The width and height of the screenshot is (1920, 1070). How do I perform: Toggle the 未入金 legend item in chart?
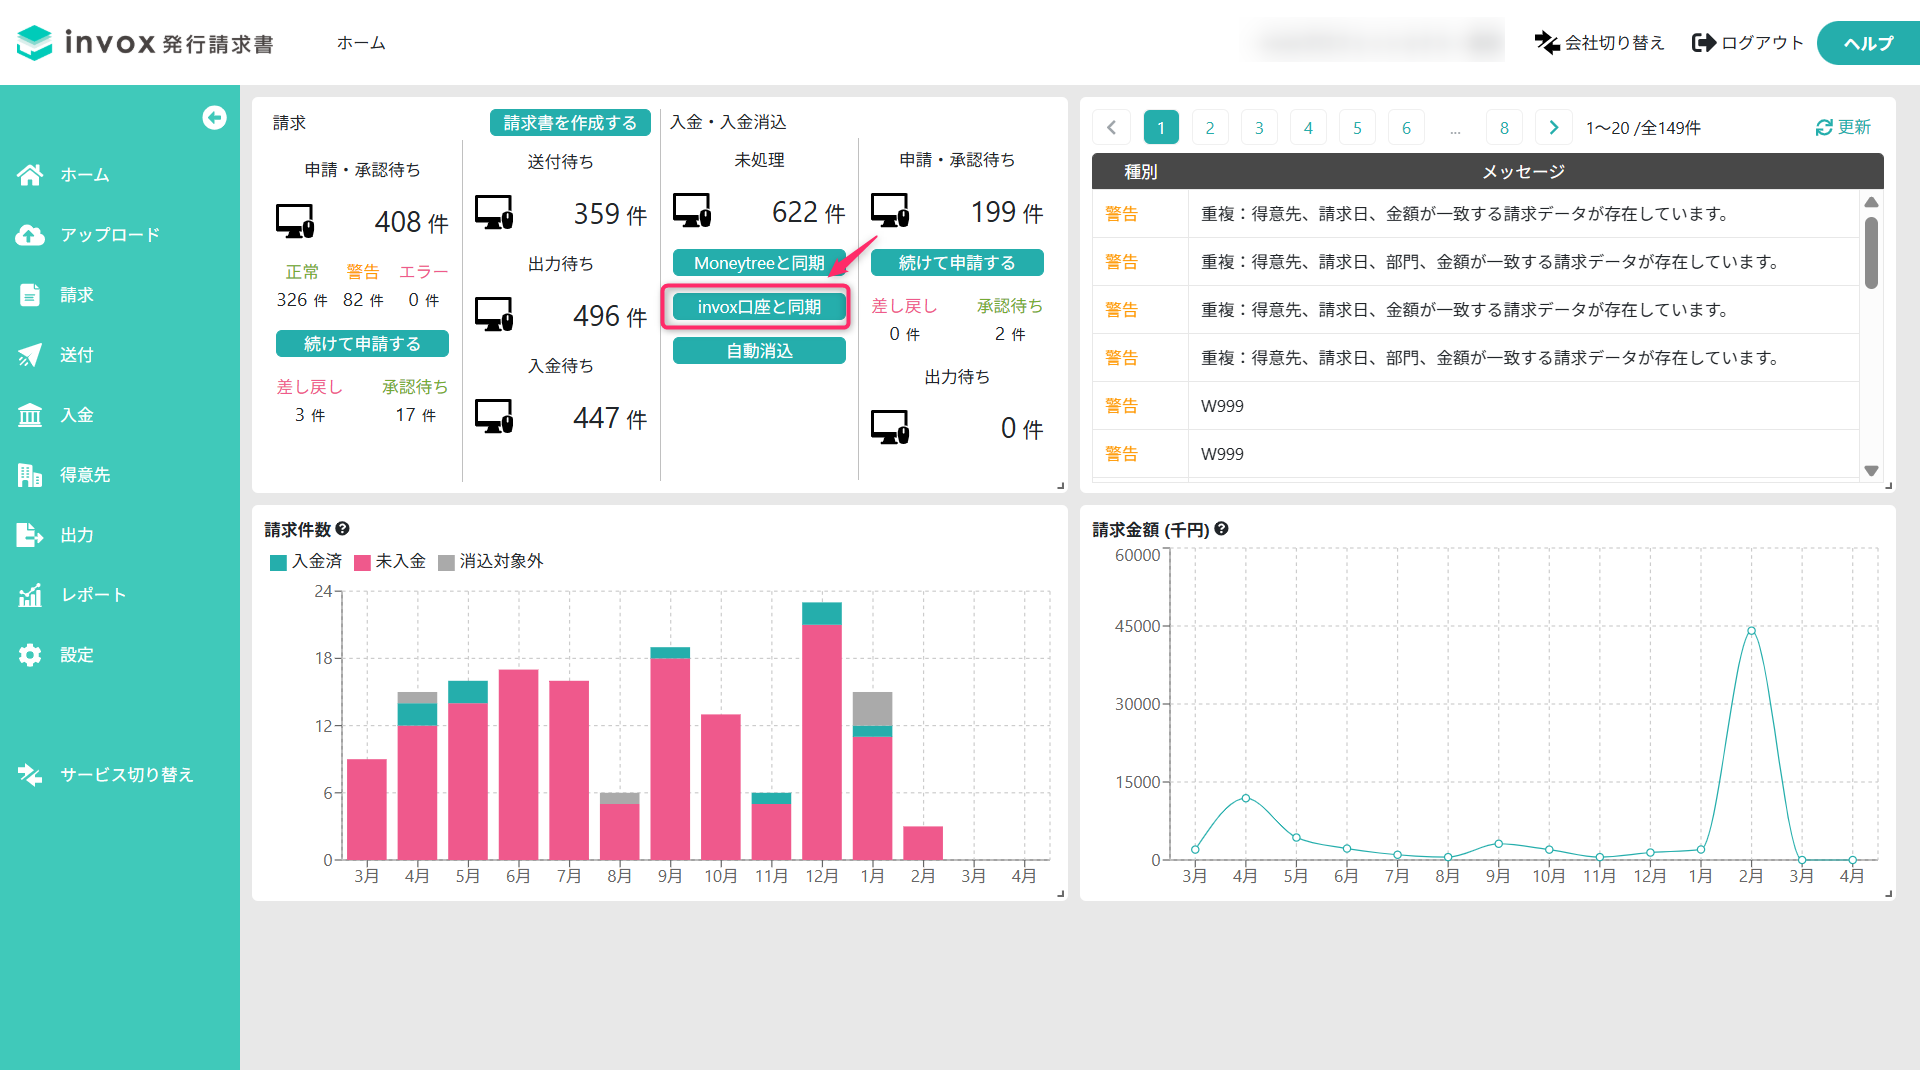(390, 562)
